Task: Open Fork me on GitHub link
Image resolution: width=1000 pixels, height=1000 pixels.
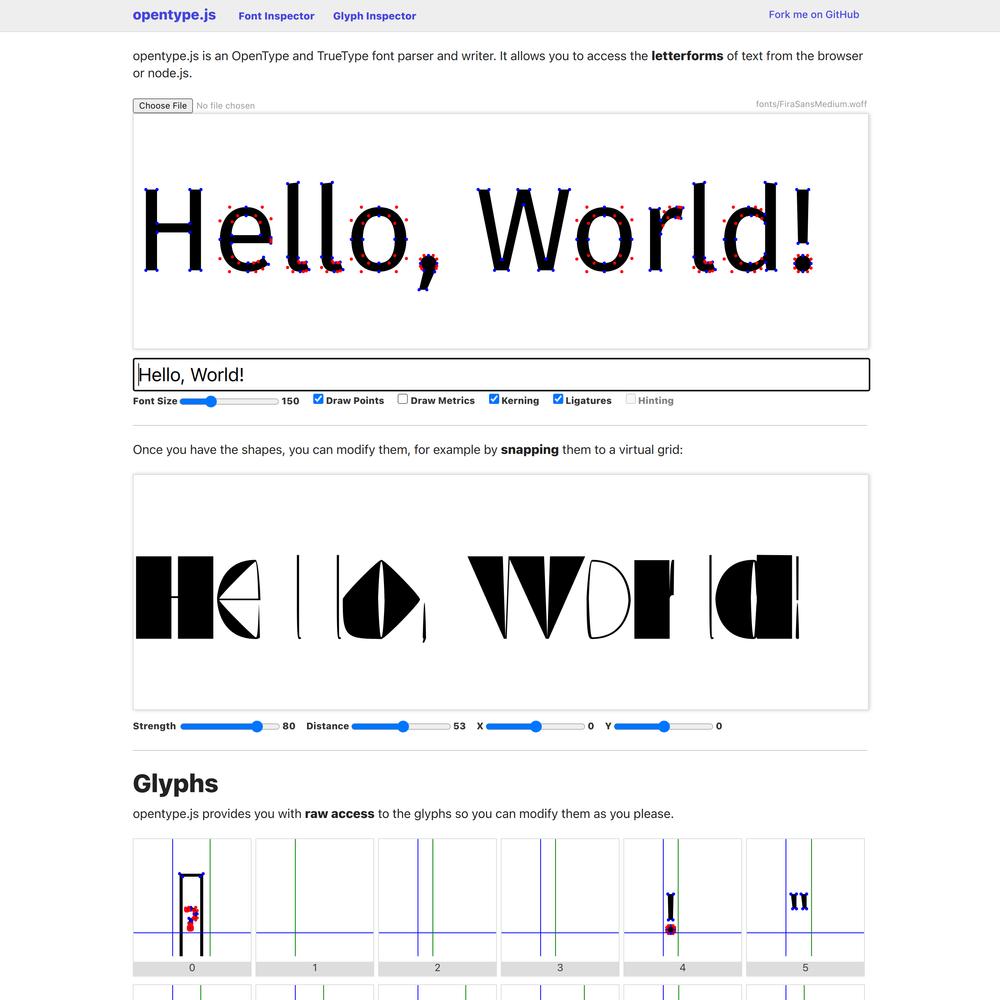Action: pos(814,15)
